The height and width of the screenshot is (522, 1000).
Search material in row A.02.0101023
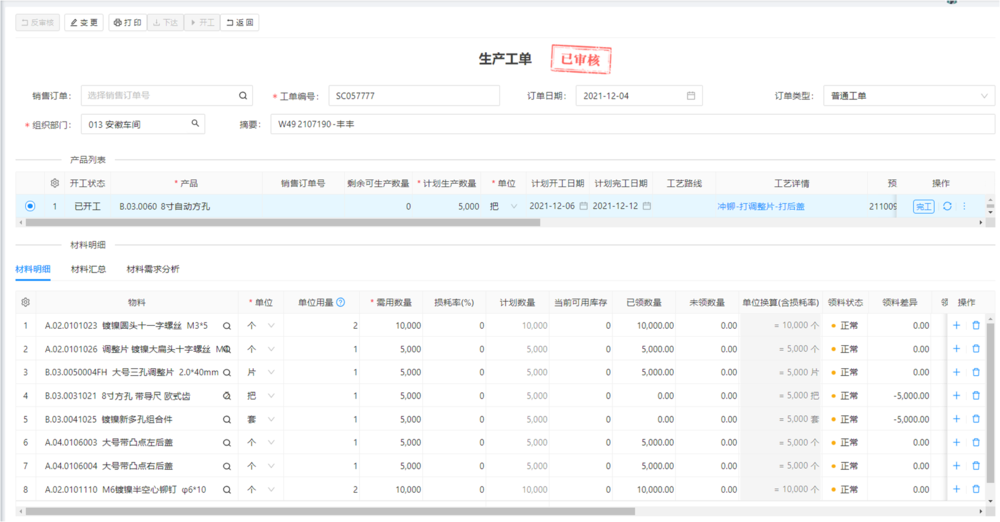(x=226, y=325)
